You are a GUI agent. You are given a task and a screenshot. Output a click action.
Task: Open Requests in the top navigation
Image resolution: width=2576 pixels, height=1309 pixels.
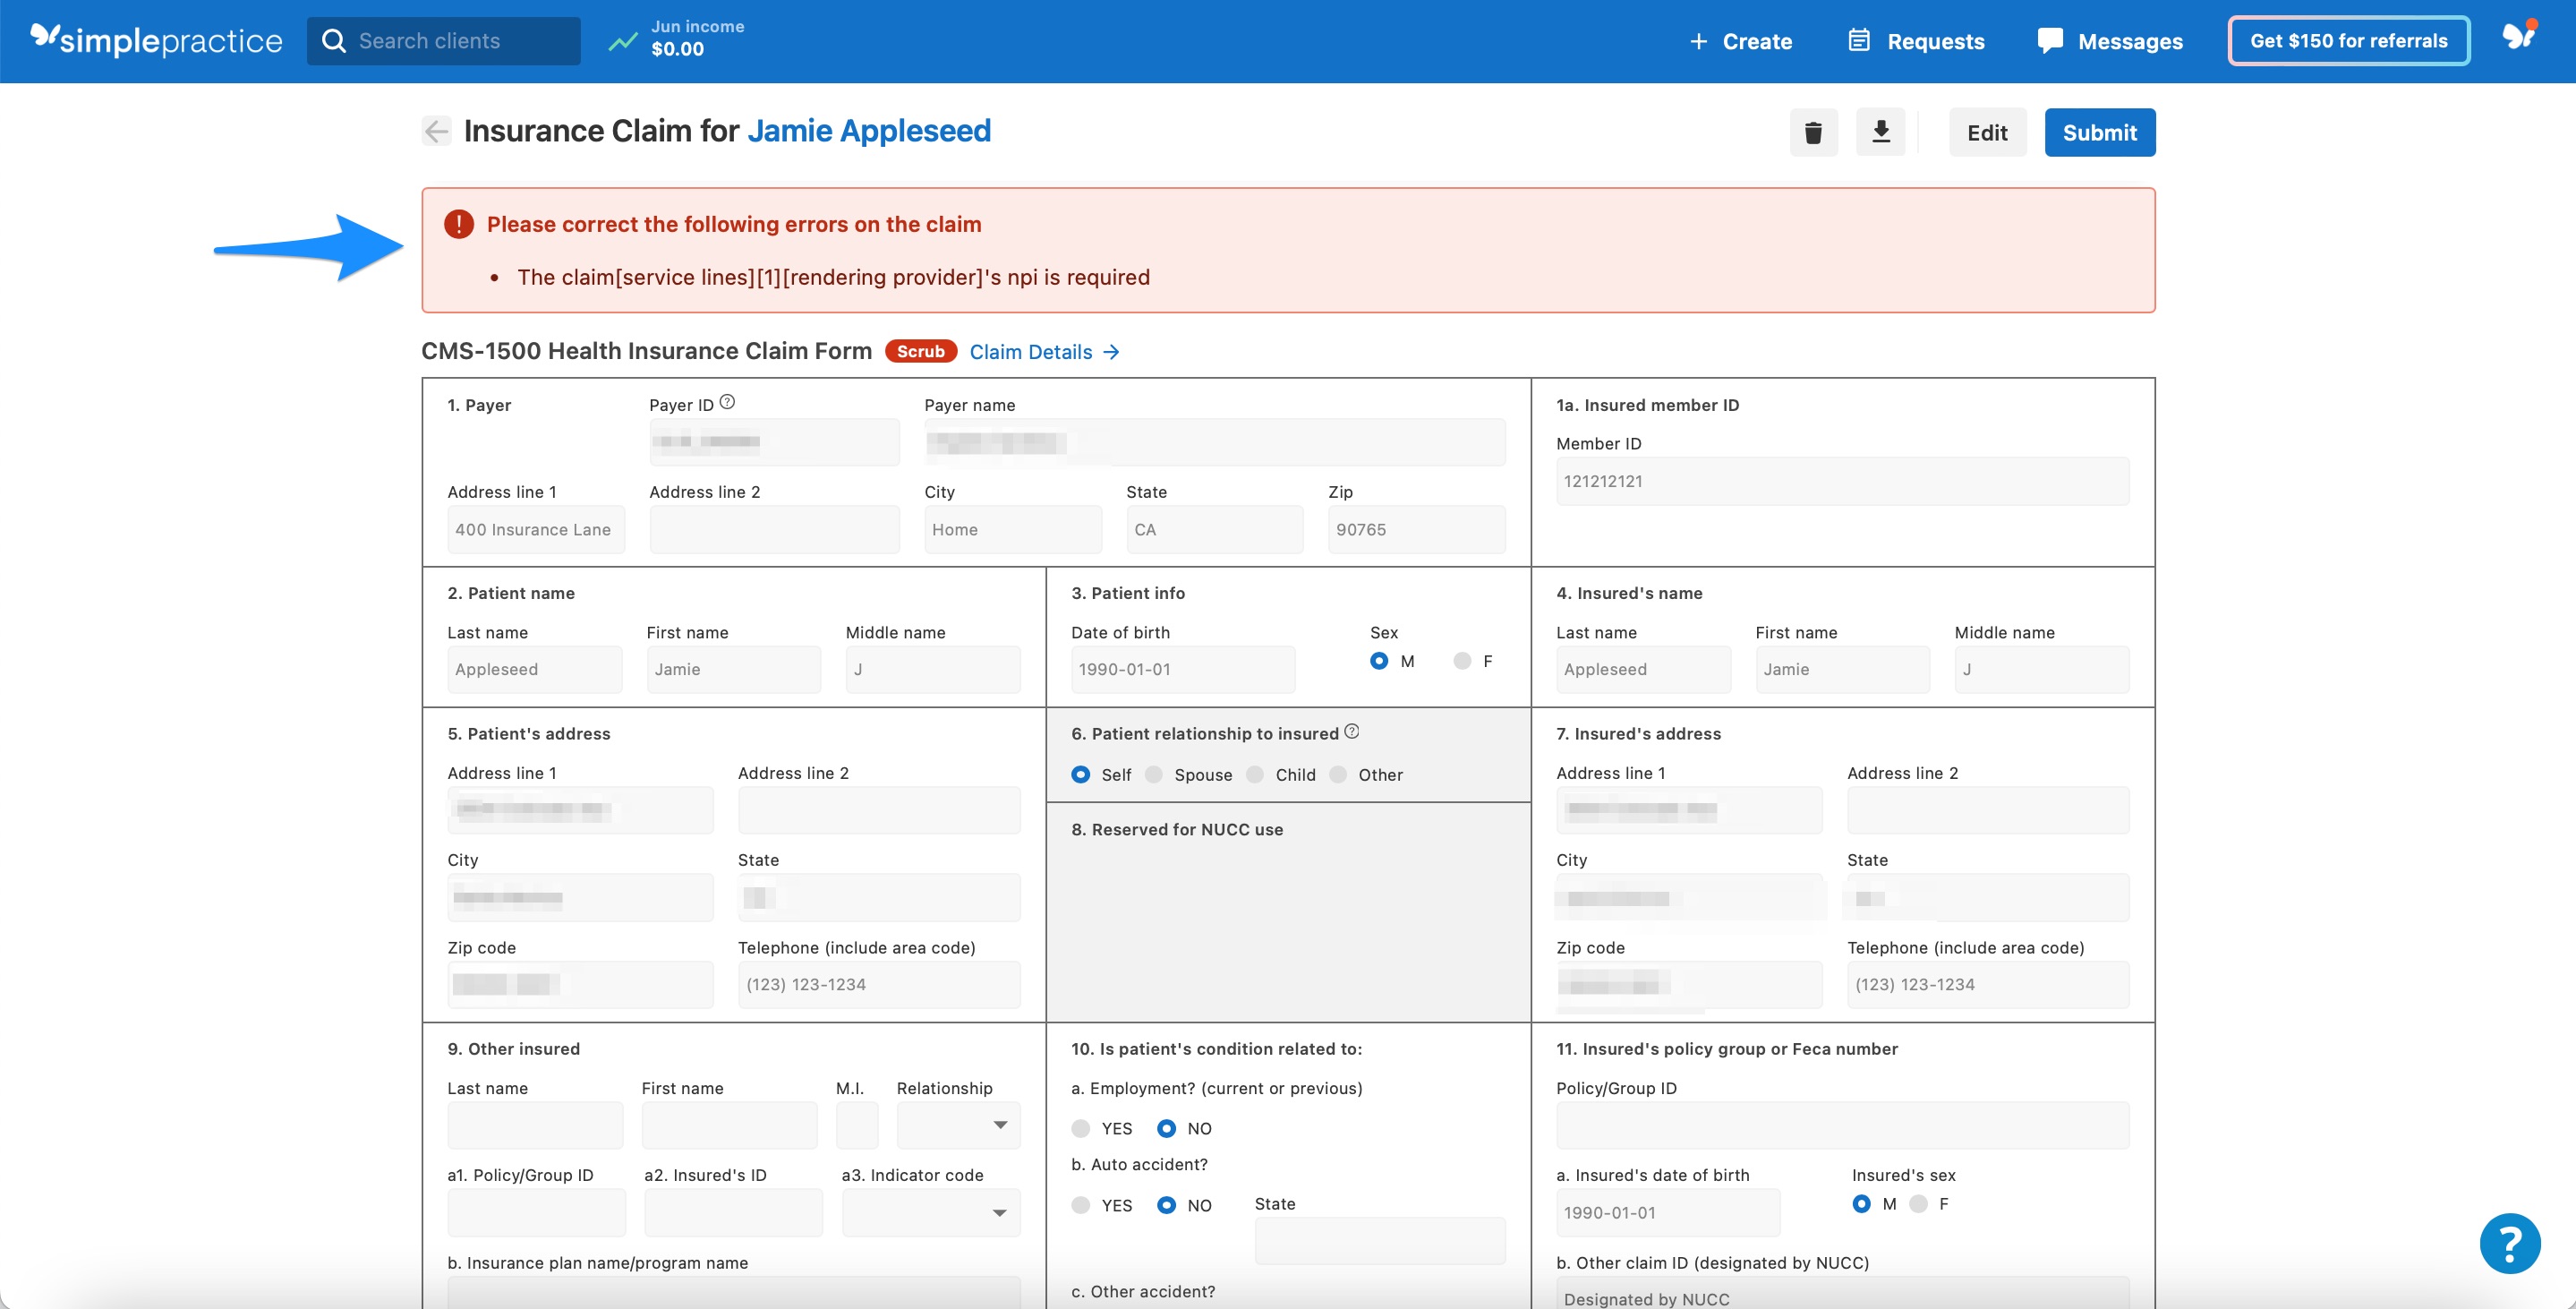pos(1916,41)
